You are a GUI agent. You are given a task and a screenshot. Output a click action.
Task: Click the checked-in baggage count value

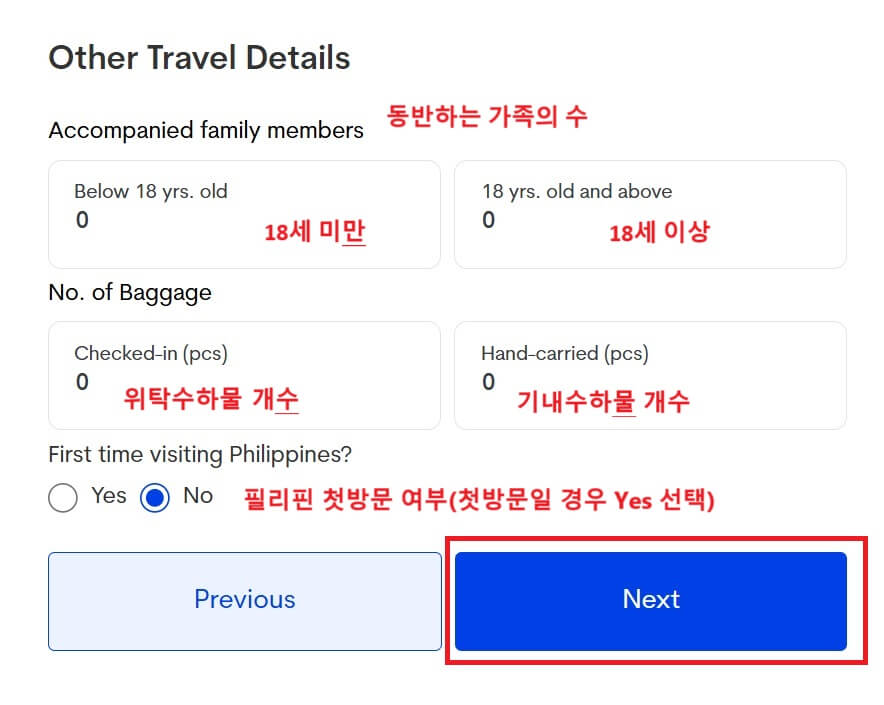(82, 382)
